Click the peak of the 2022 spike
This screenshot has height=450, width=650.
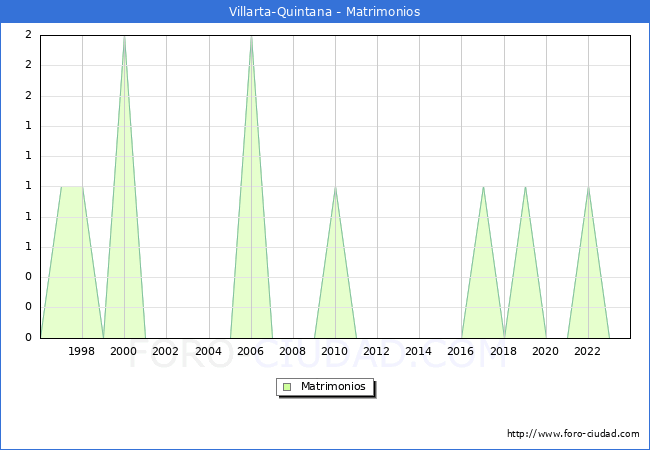pyautogui.click(x=588, y=187)
